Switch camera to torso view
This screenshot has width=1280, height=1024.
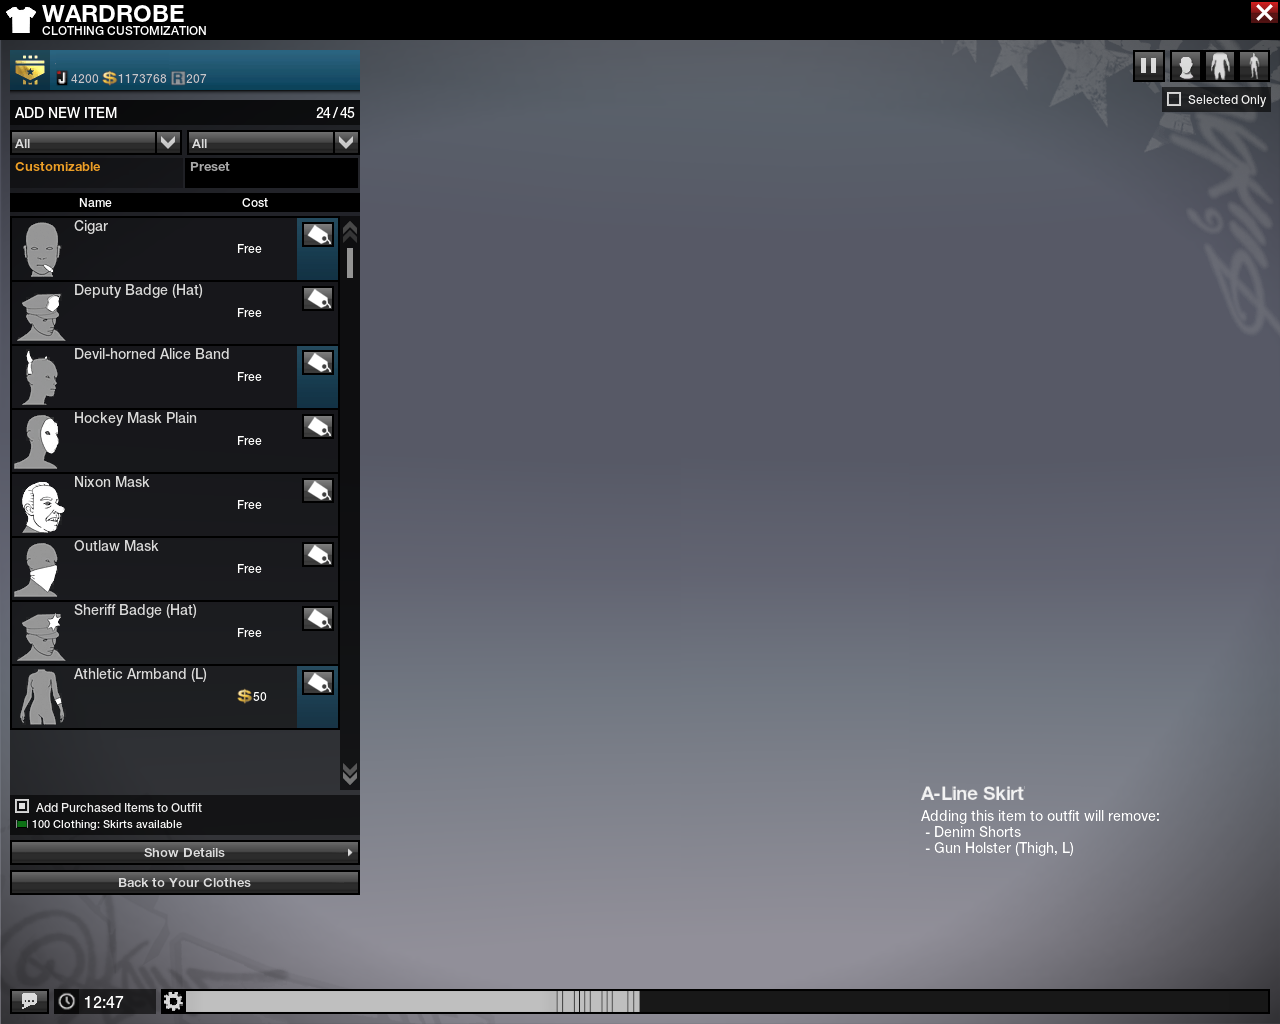[1219, 66]
